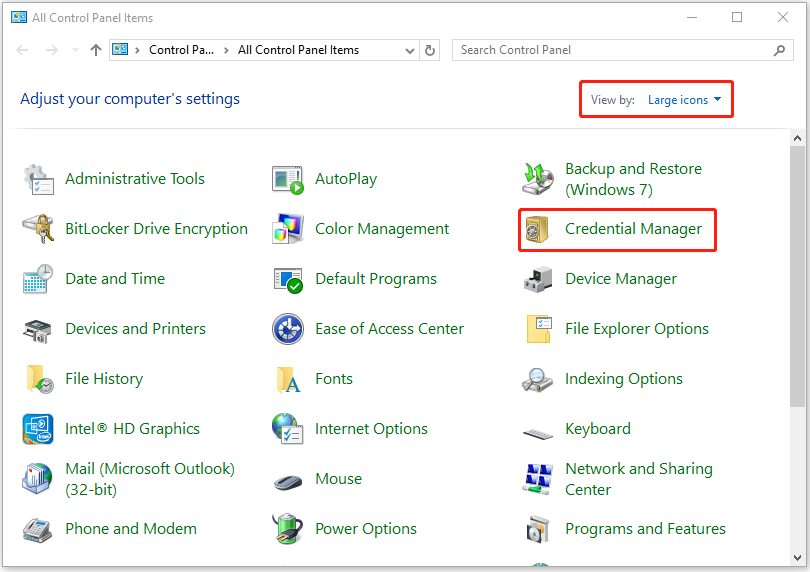Click the Mouse icon
This screenshot has height=572, width=810.
tap(288, 482)
